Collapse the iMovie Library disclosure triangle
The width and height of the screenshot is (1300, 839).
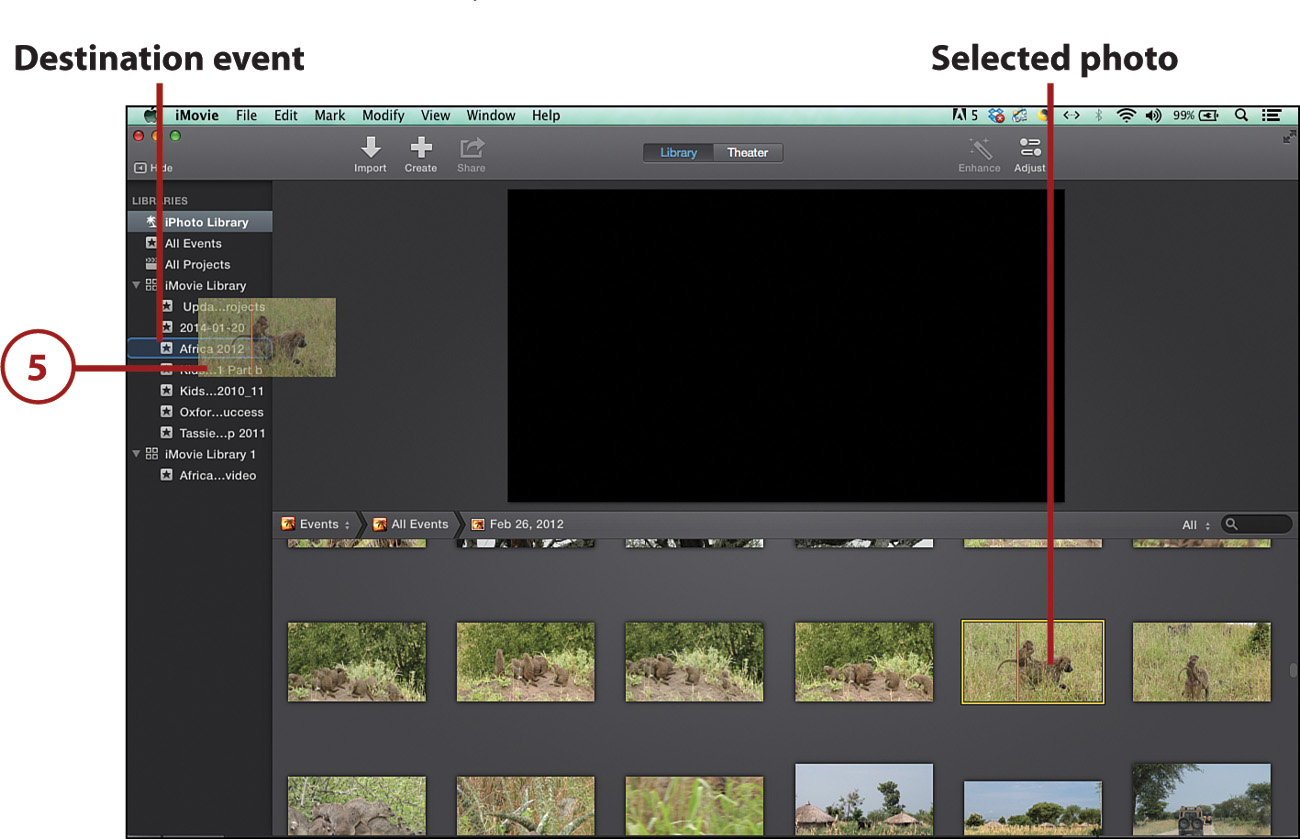[x=137, y=285]
